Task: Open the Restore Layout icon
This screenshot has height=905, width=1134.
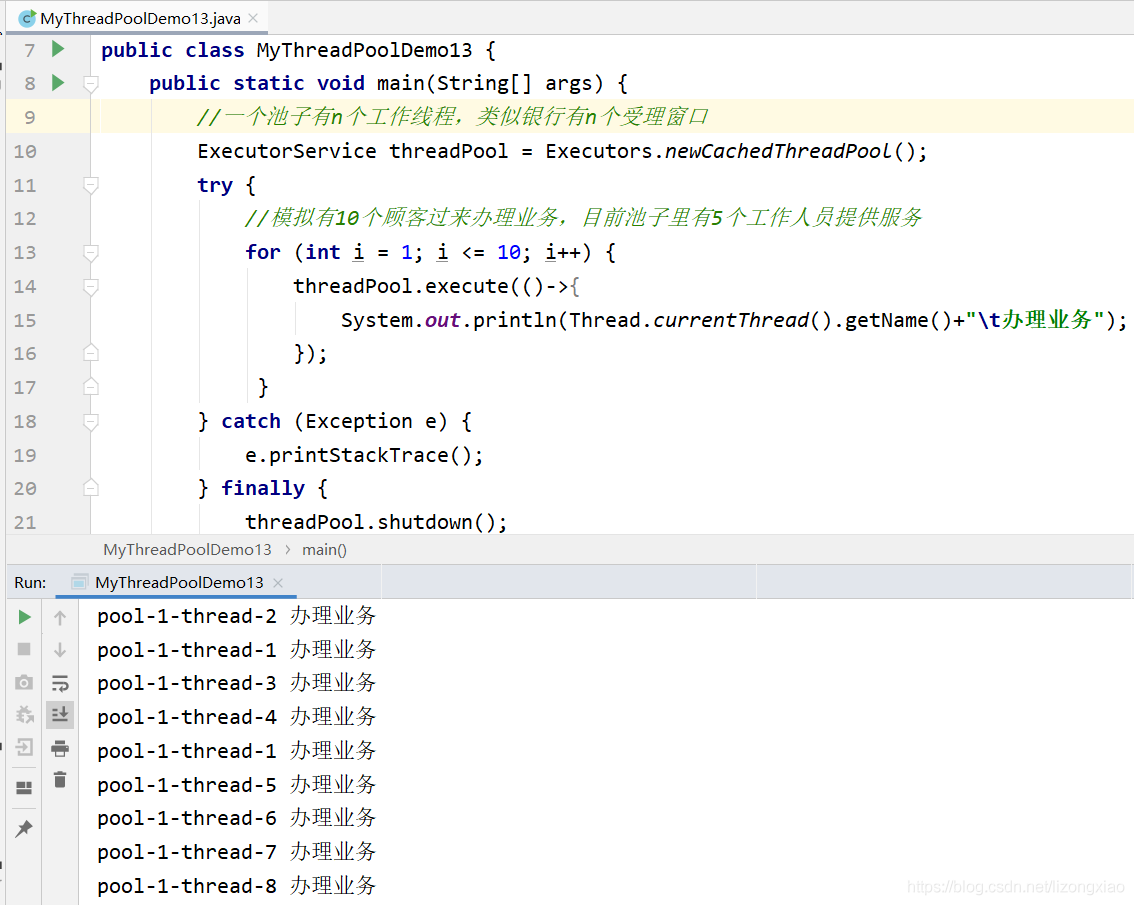Action: (25, 788)
